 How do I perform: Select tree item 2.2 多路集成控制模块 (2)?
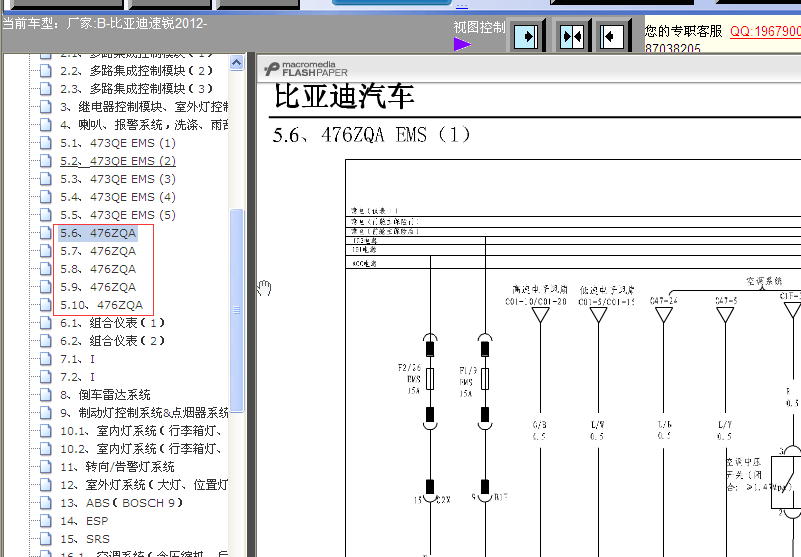point(136,71)
